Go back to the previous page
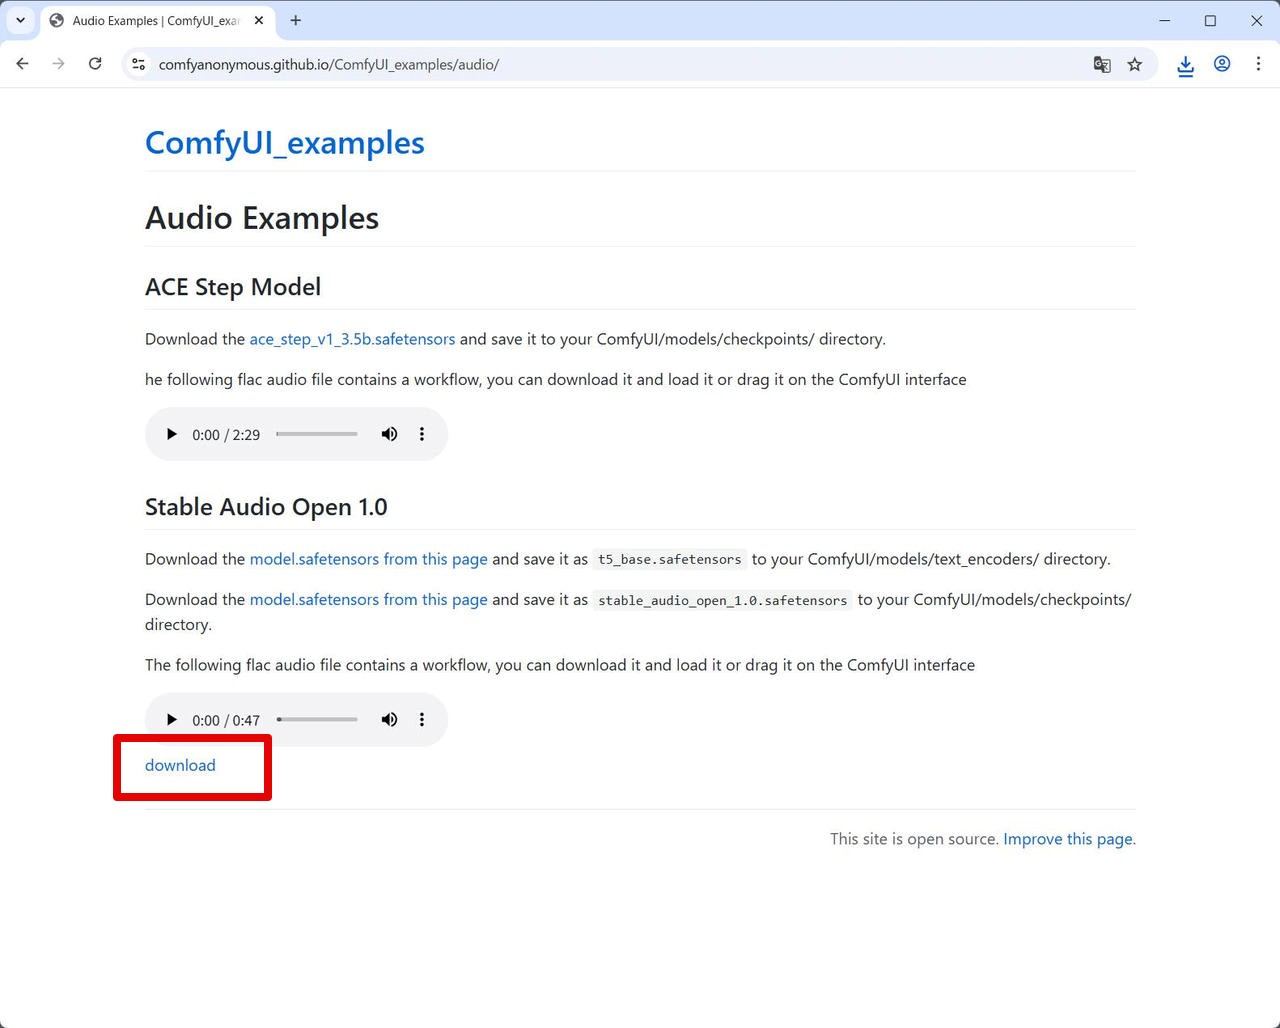 [x=22, y=64]
